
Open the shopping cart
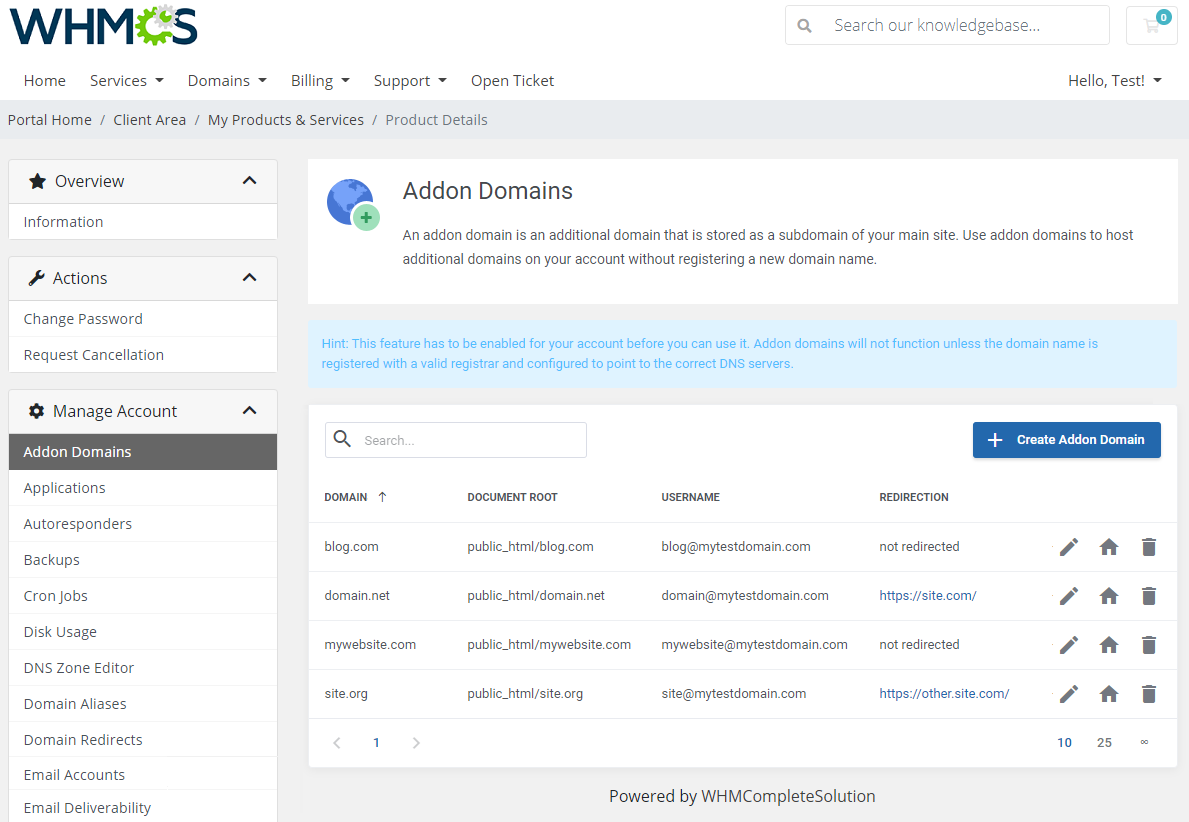[x=1151, y=25]
